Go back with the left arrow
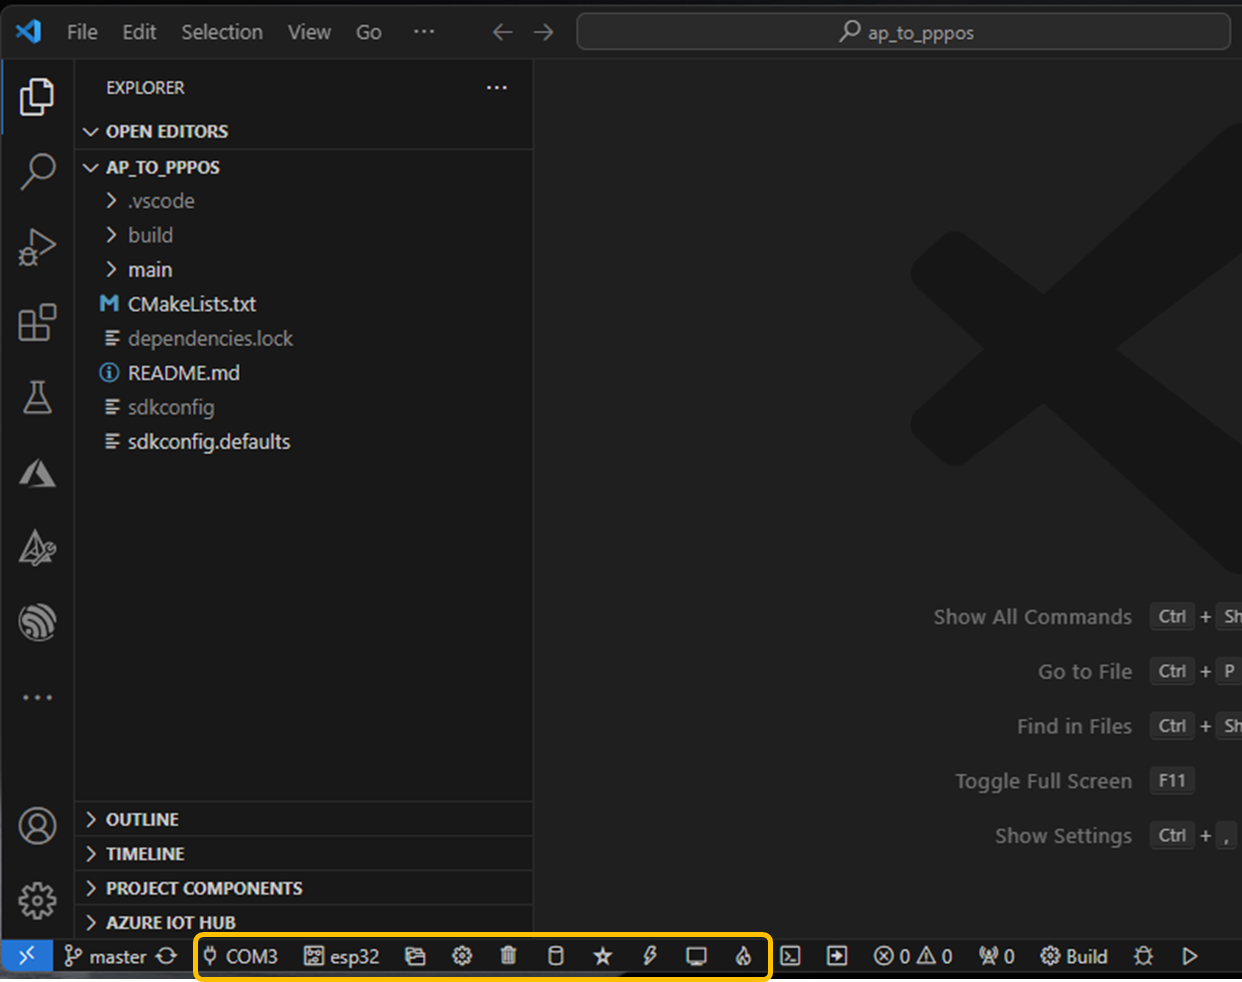 (502, 32)
